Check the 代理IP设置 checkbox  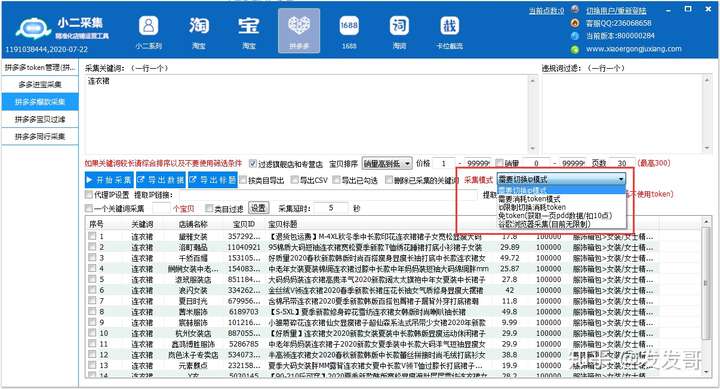click(89, 195)
